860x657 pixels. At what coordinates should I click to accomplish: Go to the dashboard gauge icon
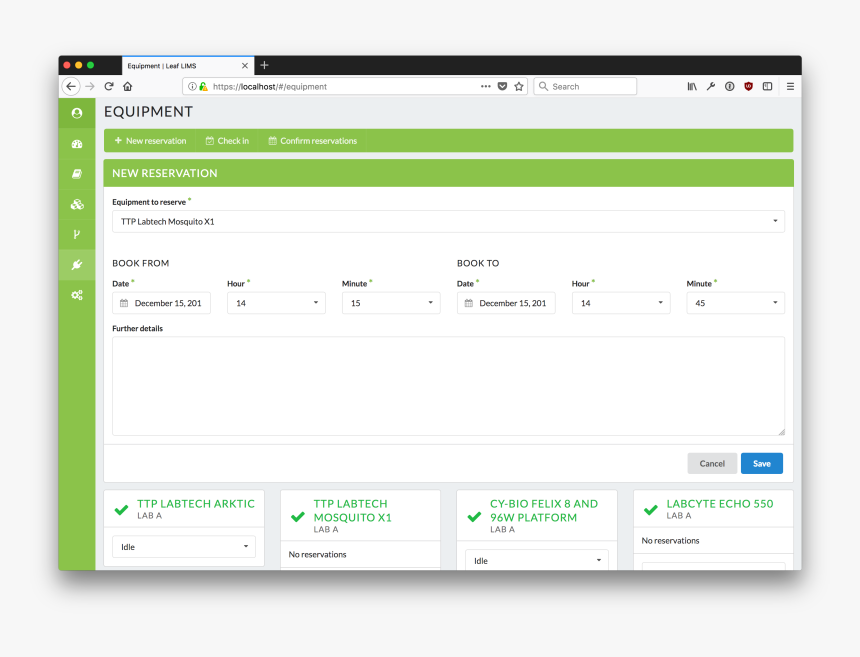coord(77,144)
